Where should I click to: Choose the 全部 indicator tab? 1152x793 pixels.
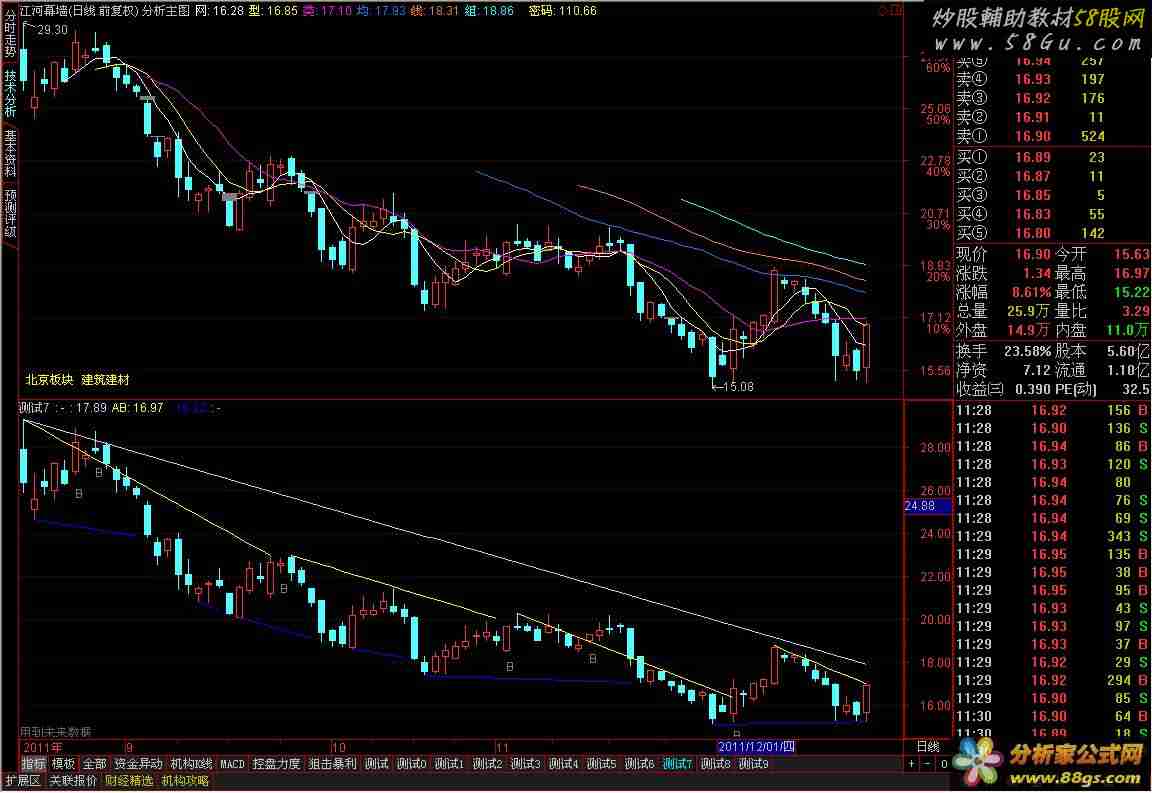pos(94,764)
